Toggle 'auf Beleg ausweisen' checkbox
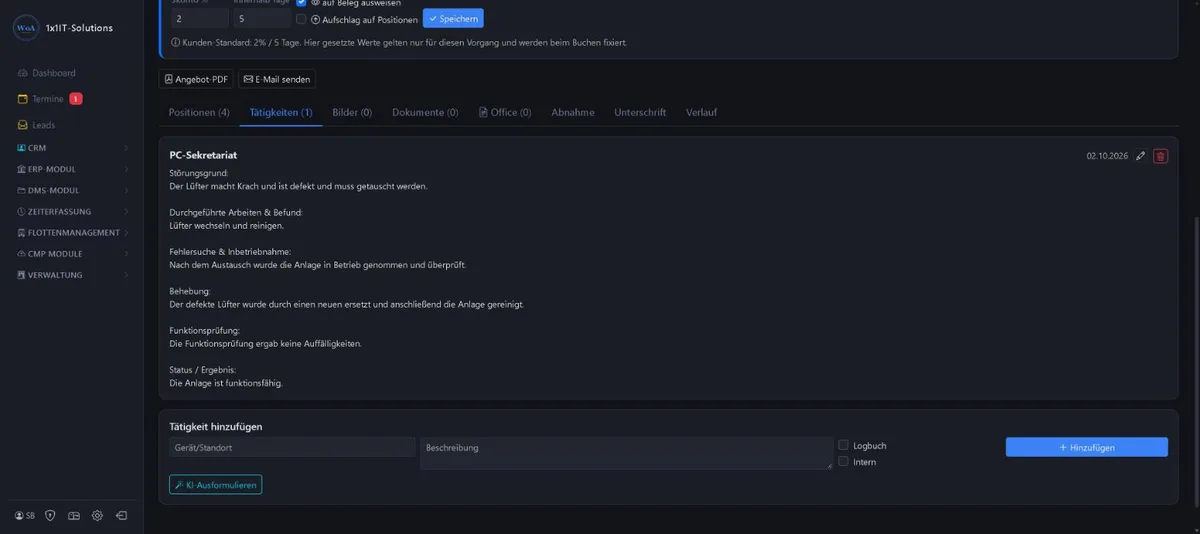1200x534 pixels. click(x=302, y=3)
